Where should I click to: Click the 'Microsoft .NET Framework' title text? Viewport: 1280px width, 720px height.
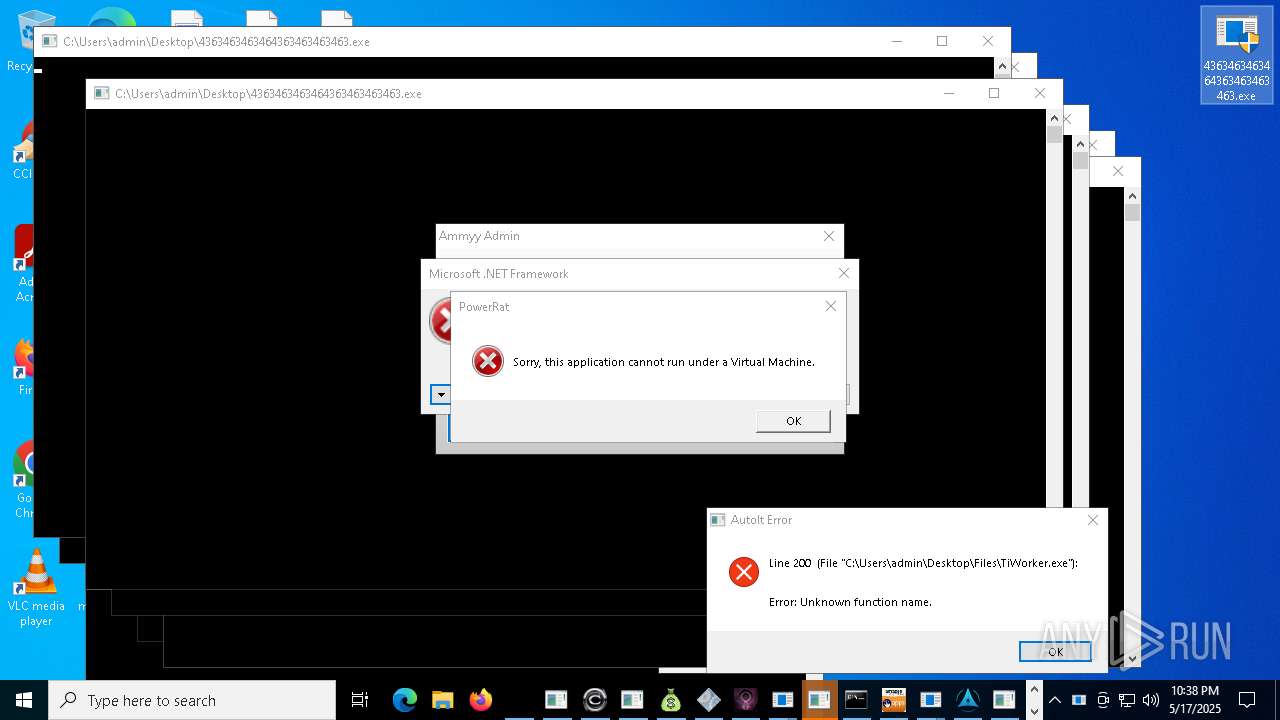tap(499, 274)
